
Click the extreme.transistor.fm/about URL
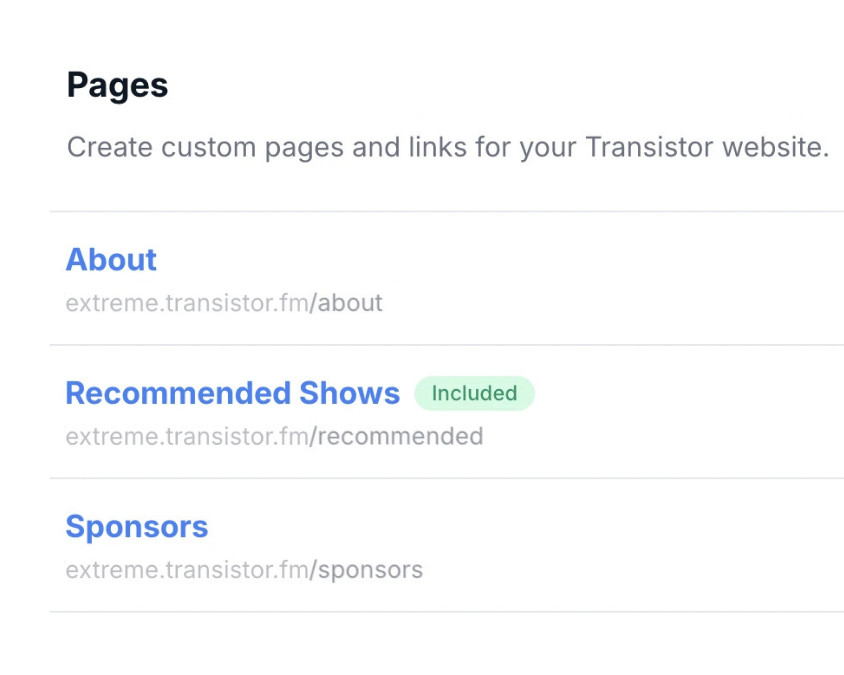tap(224, 303)
